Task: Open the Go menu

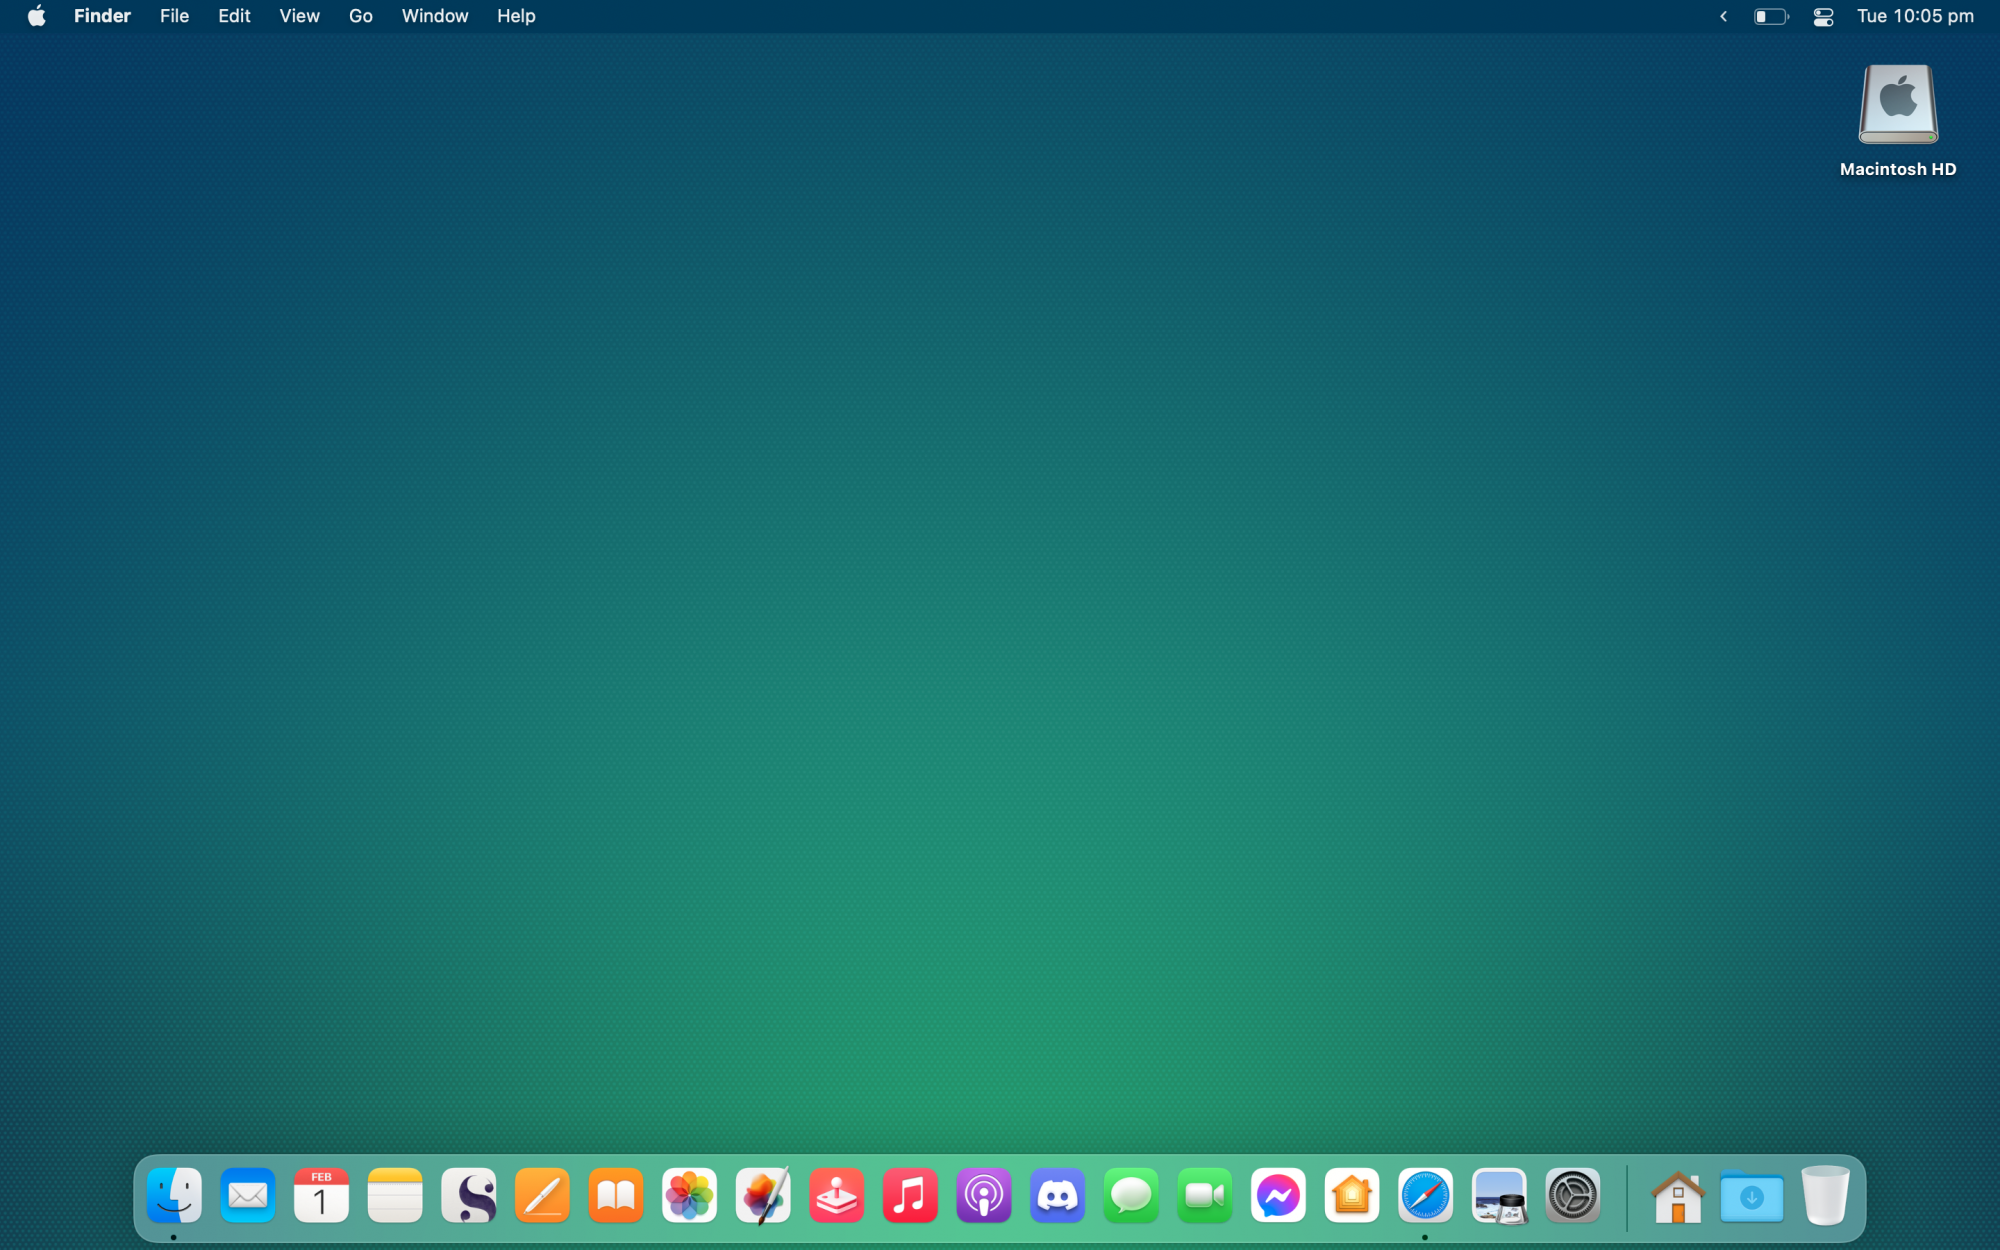Action: [x=360, y=16]
